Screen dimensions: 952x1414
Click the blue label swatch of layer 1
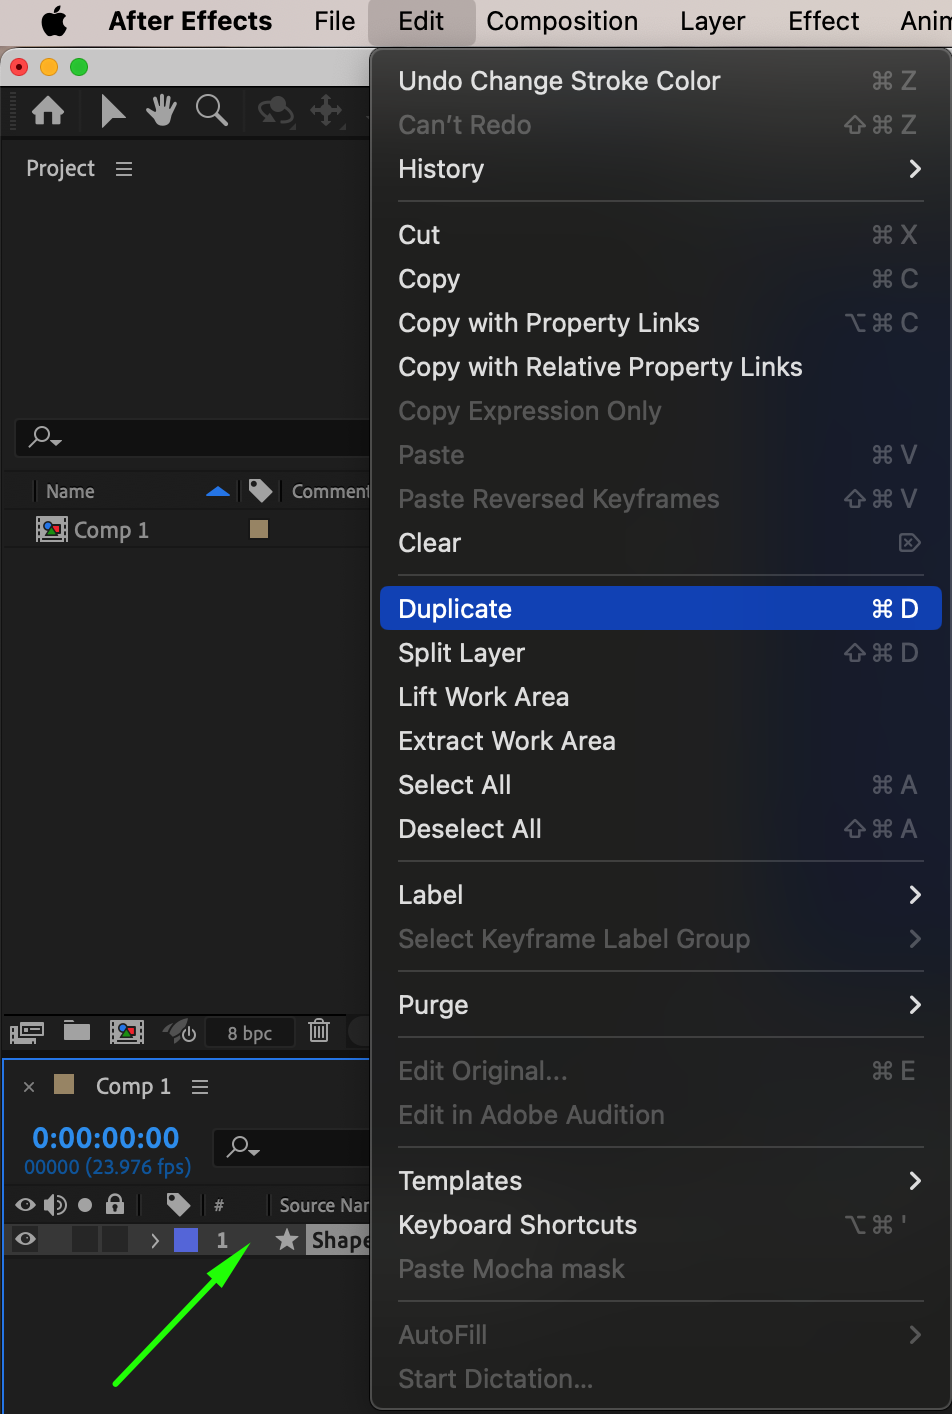(186, 1240)
